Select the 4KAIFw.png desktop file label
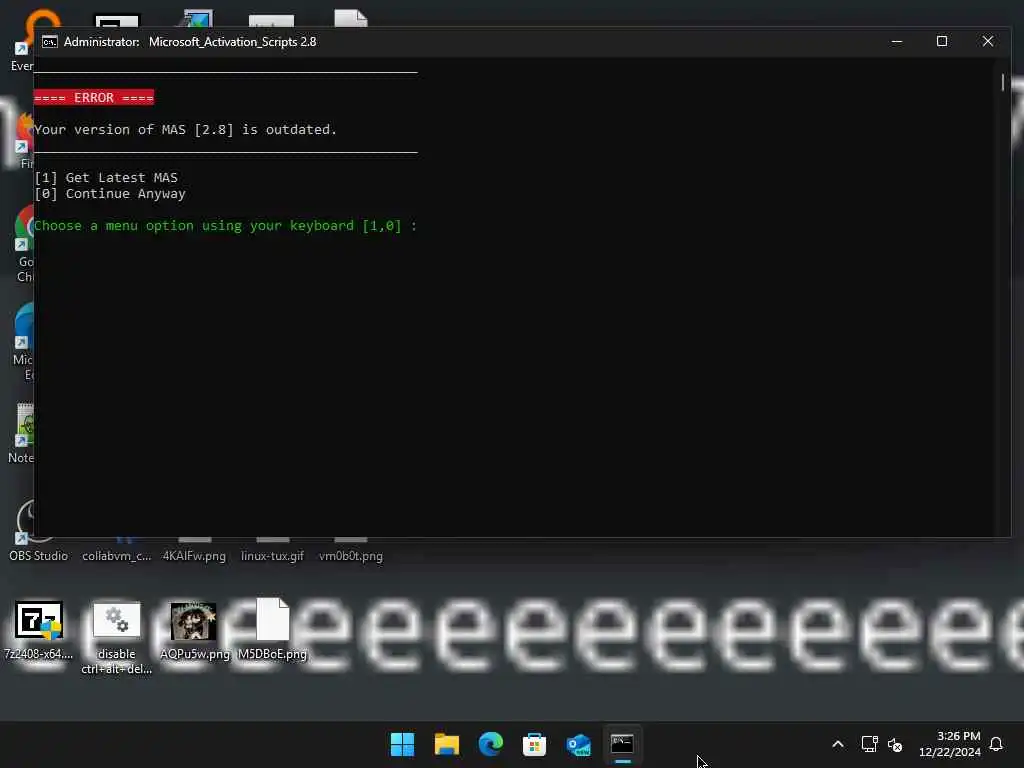This screenshot has width=1024, height=768. coord(194,556)
